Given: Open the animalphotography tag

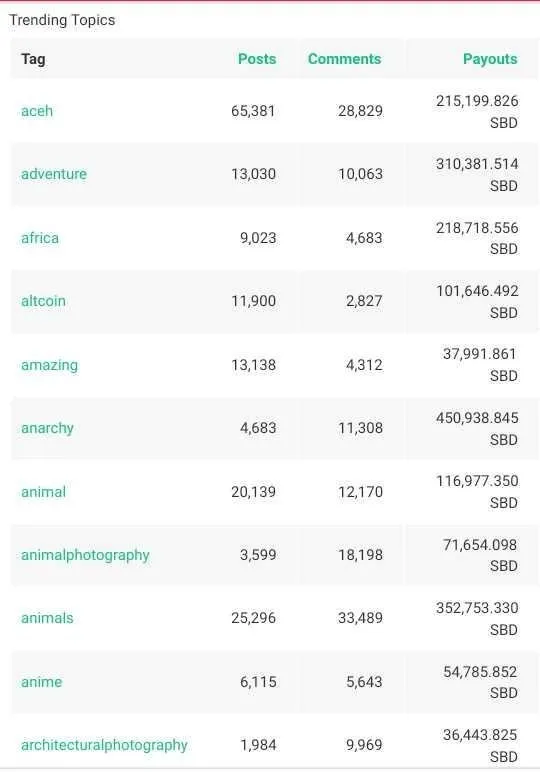Looking at the screenshot, I should [85, 555].
